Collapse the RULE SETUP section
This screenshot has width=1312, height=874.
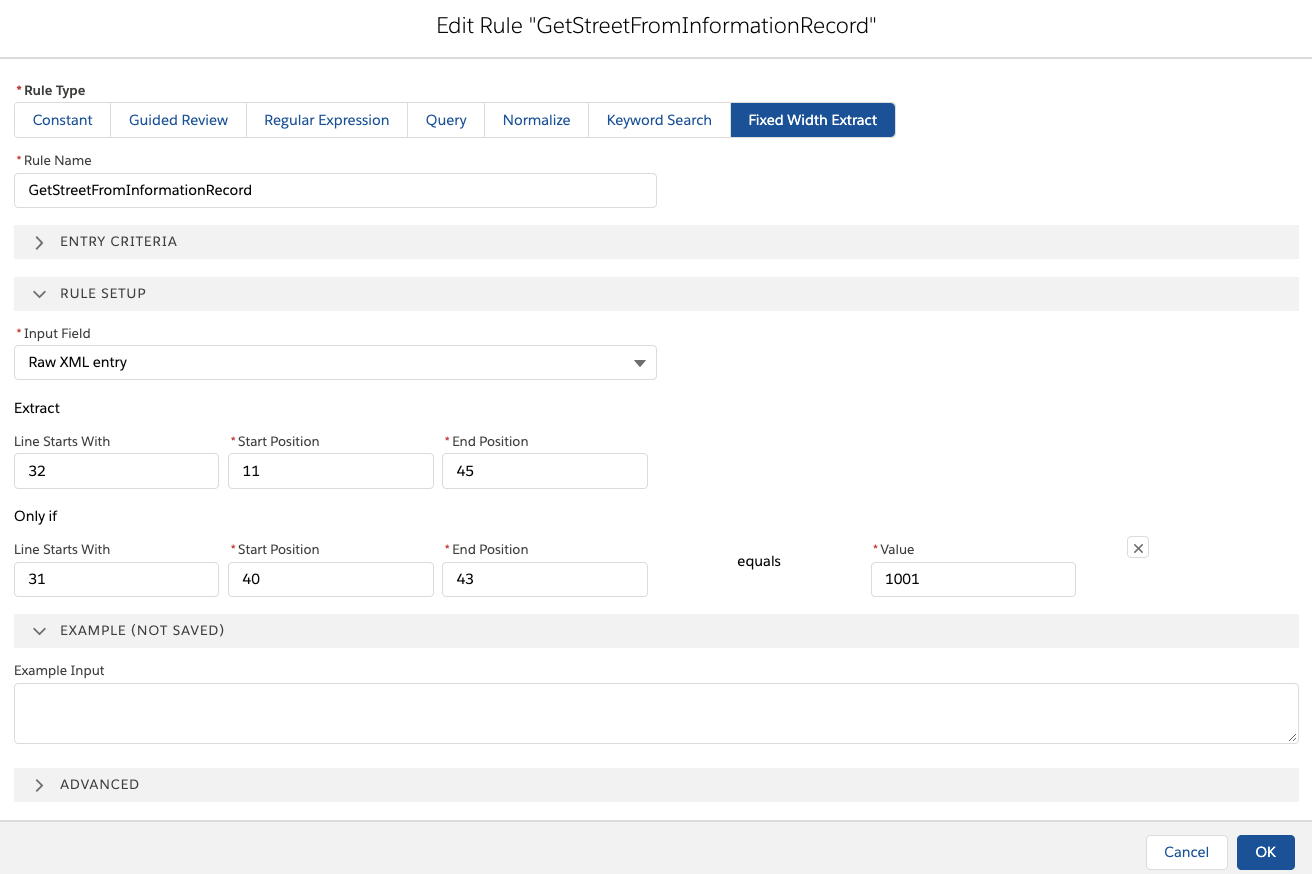click(102, 293)
